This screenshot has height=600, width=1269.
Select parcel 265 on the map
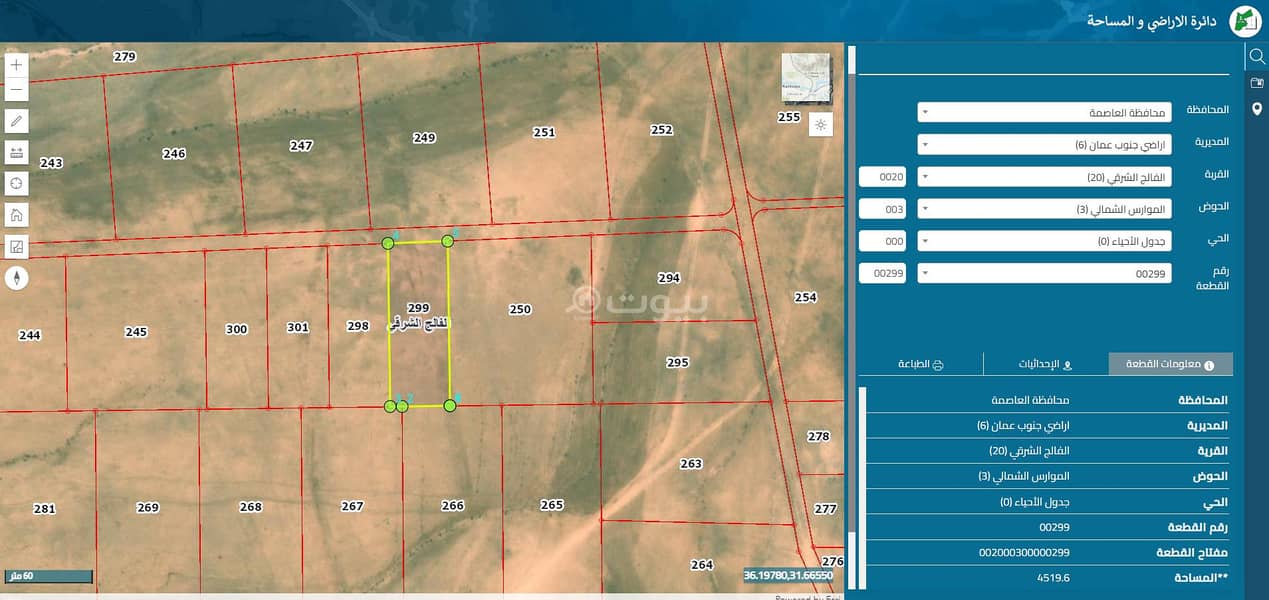click(552, 505)
